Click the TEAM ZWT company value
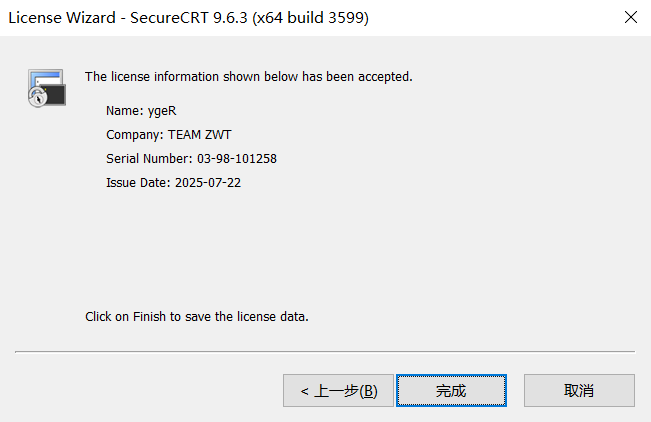Screen dimensions: 651x422 coord(200,135)
